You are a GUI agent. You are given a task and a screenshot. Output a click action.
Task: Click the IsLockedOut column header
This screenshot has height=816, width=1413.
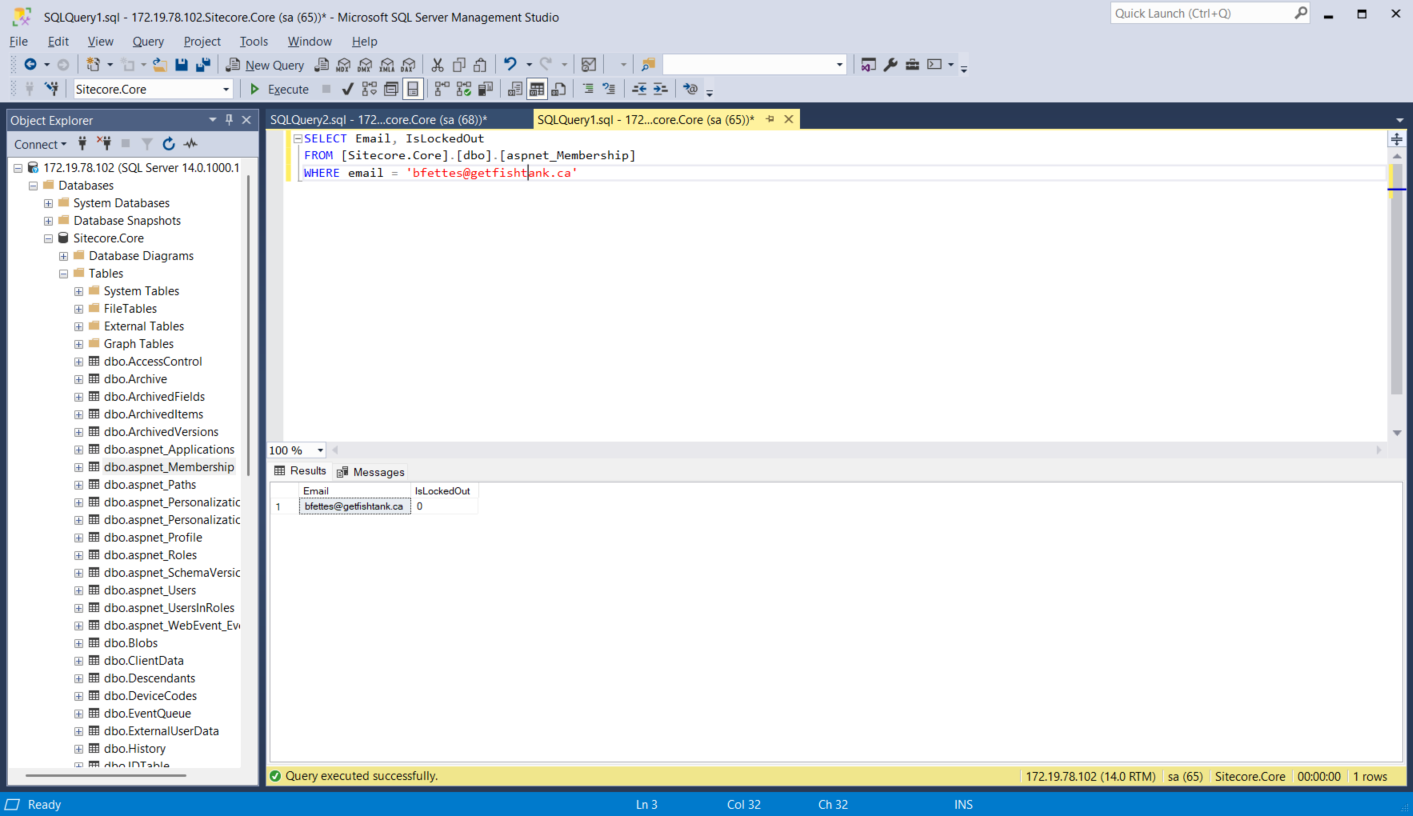pyautogui.click(x=444, y=491)
